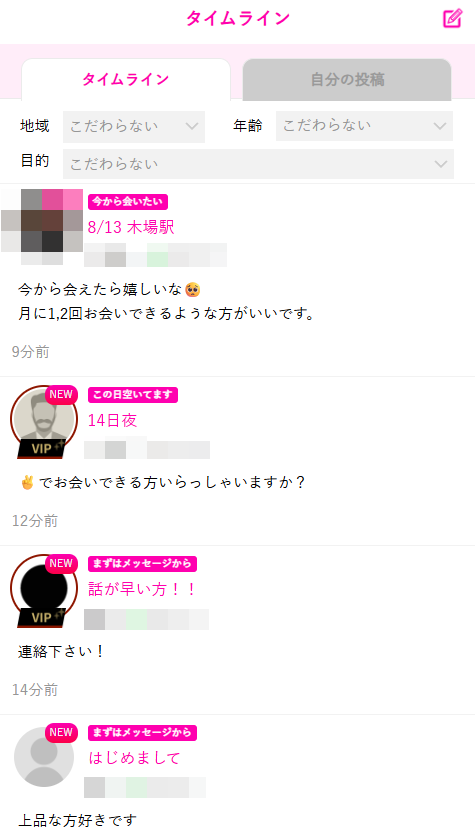Open the black circle VIP avatar
Image resolution: width=475 pixels, height=836 pixels.
(x=44, y=591)
